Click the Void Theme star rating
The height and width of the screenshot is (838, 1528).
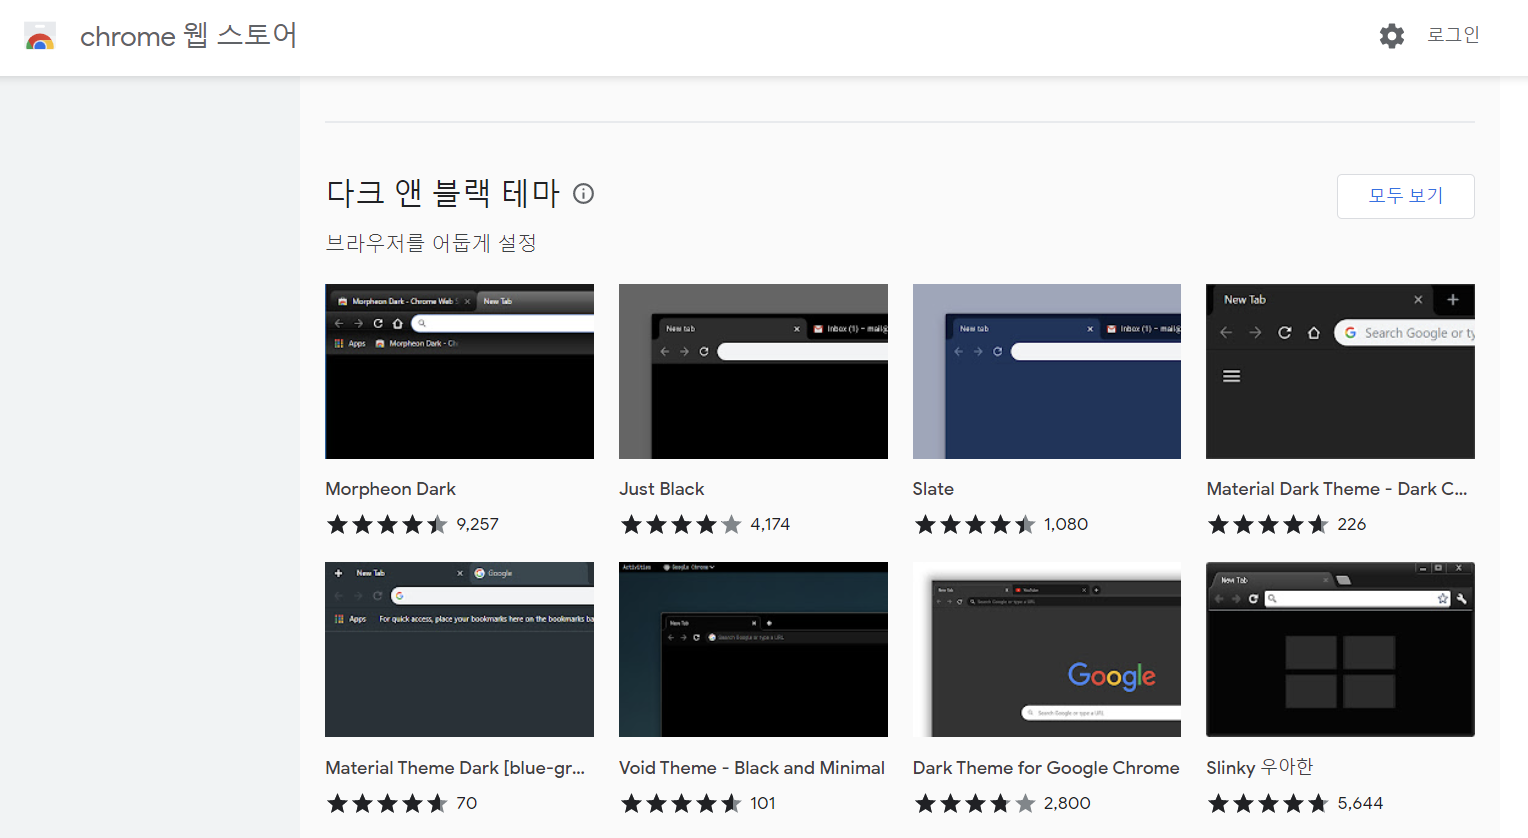pos(681,803)
